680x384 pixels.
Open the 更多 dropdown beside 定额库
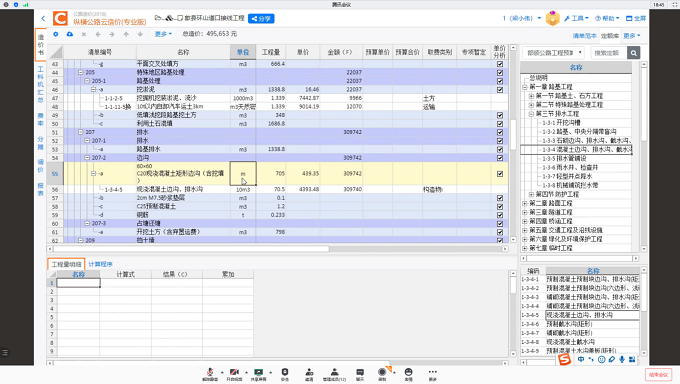click(631, 36)
